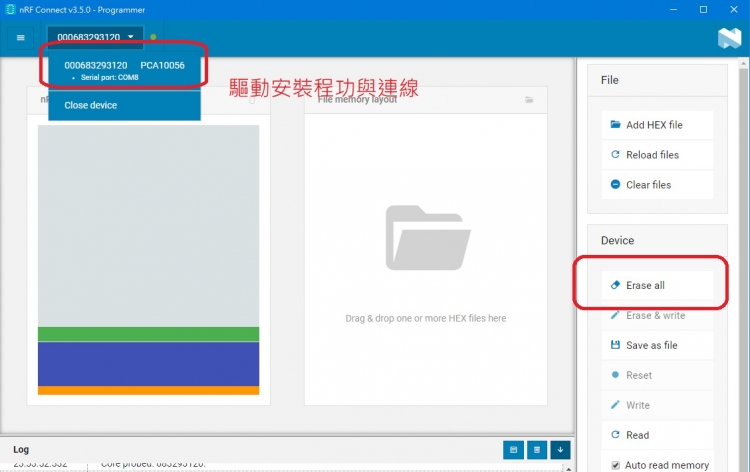Toggle log autoscroll down-arrow button
The image size is (750, 472).
(x=560, y=450)
